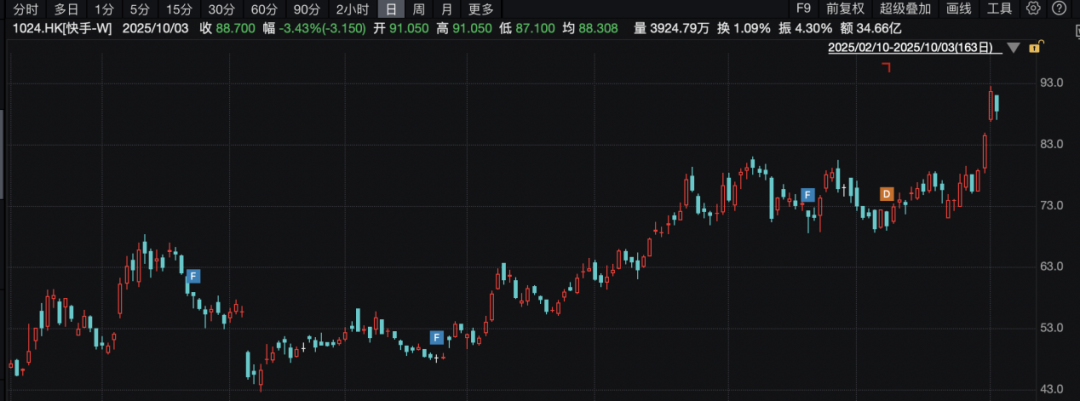1080x401 pixels.
Task: Click the low price 87.100
Action: [x=537, y=28]
